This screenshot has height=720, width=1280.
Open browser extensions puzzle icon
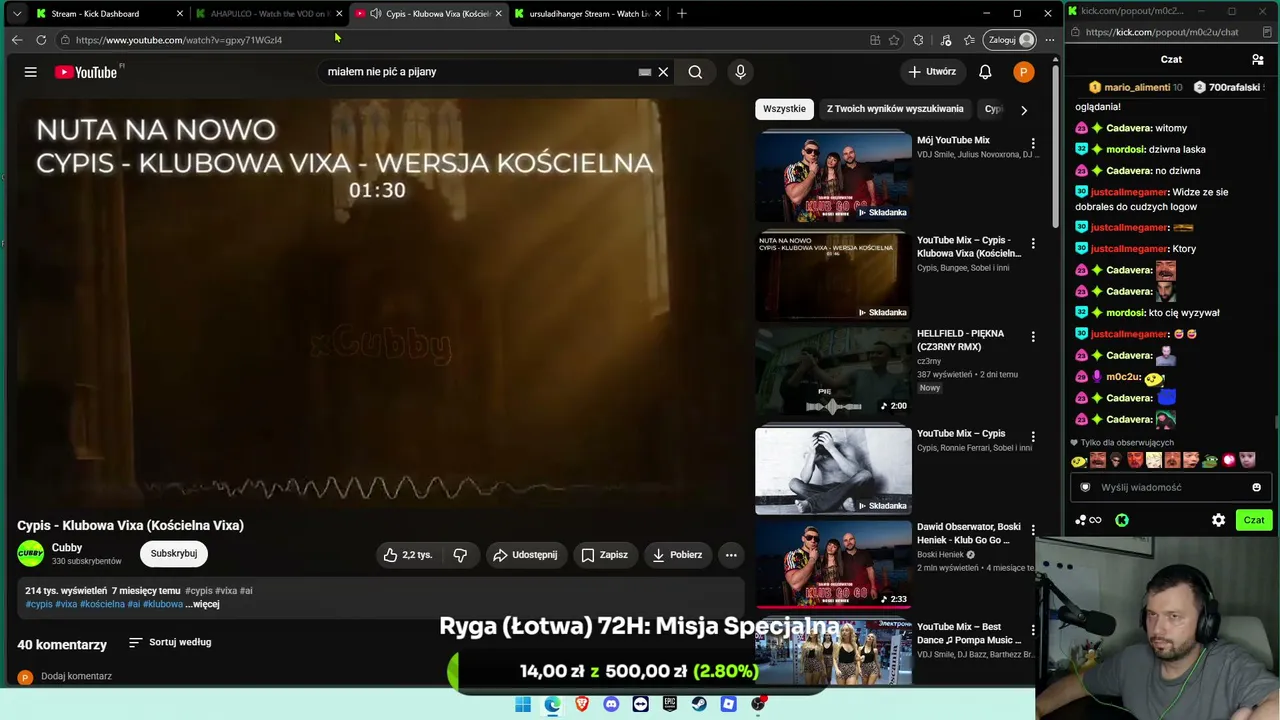tap(918, 40)
